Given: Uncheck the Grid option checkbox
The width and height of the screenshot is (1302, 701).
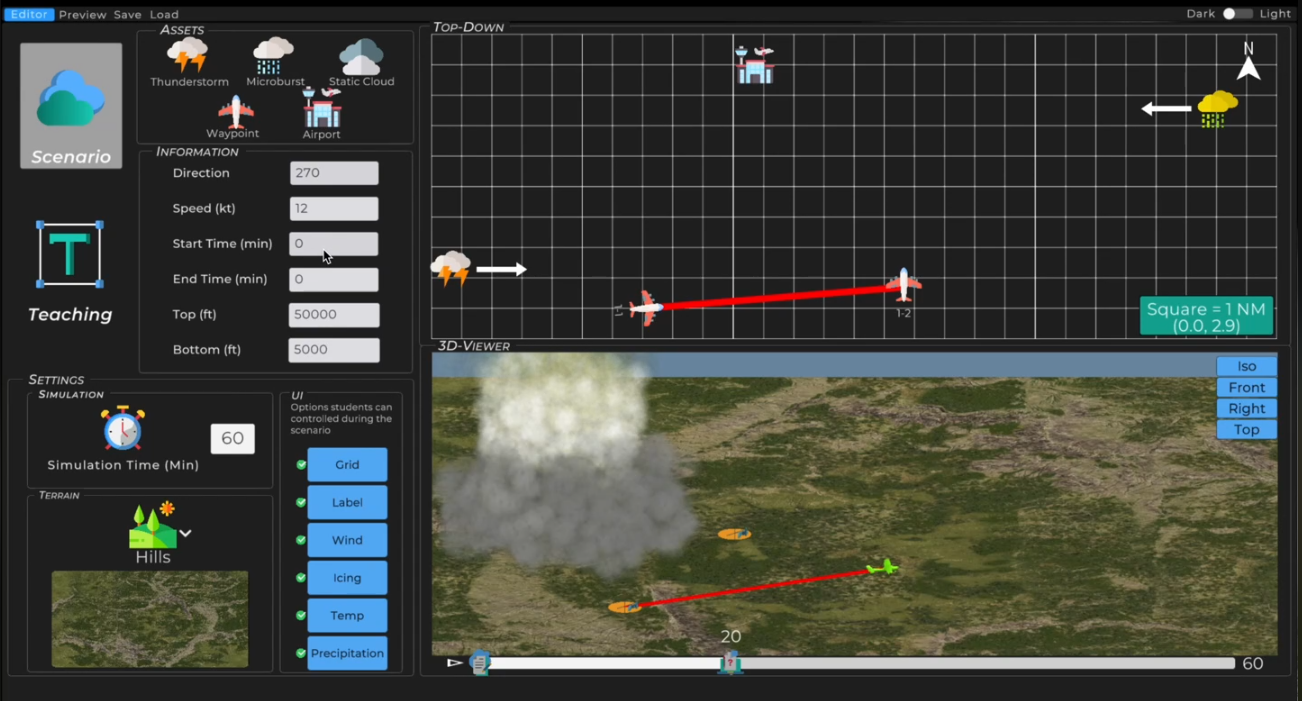Looking at the screenshot, I should (301, 465).
